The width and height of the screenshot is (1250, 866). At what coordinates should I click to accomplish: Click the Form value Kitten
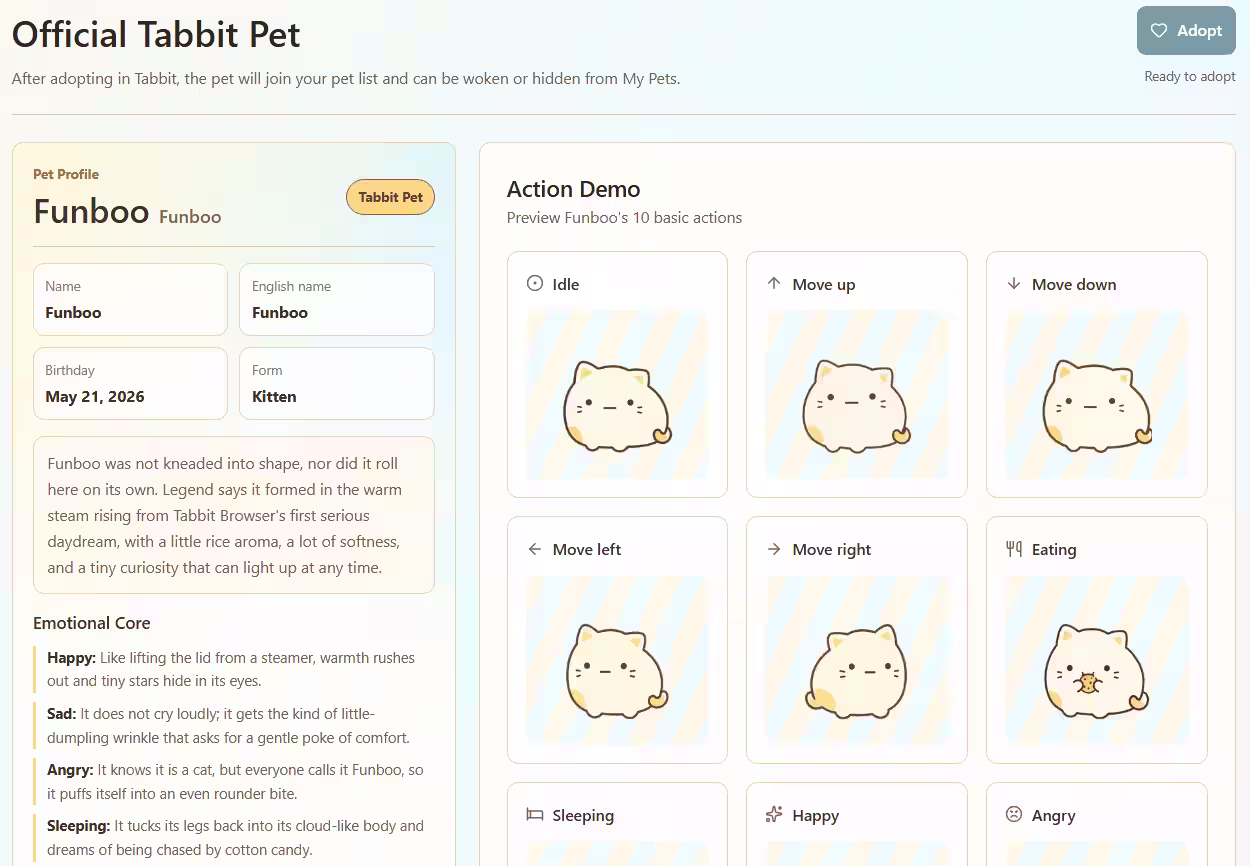pyautogui.click(x=274, y=397)
